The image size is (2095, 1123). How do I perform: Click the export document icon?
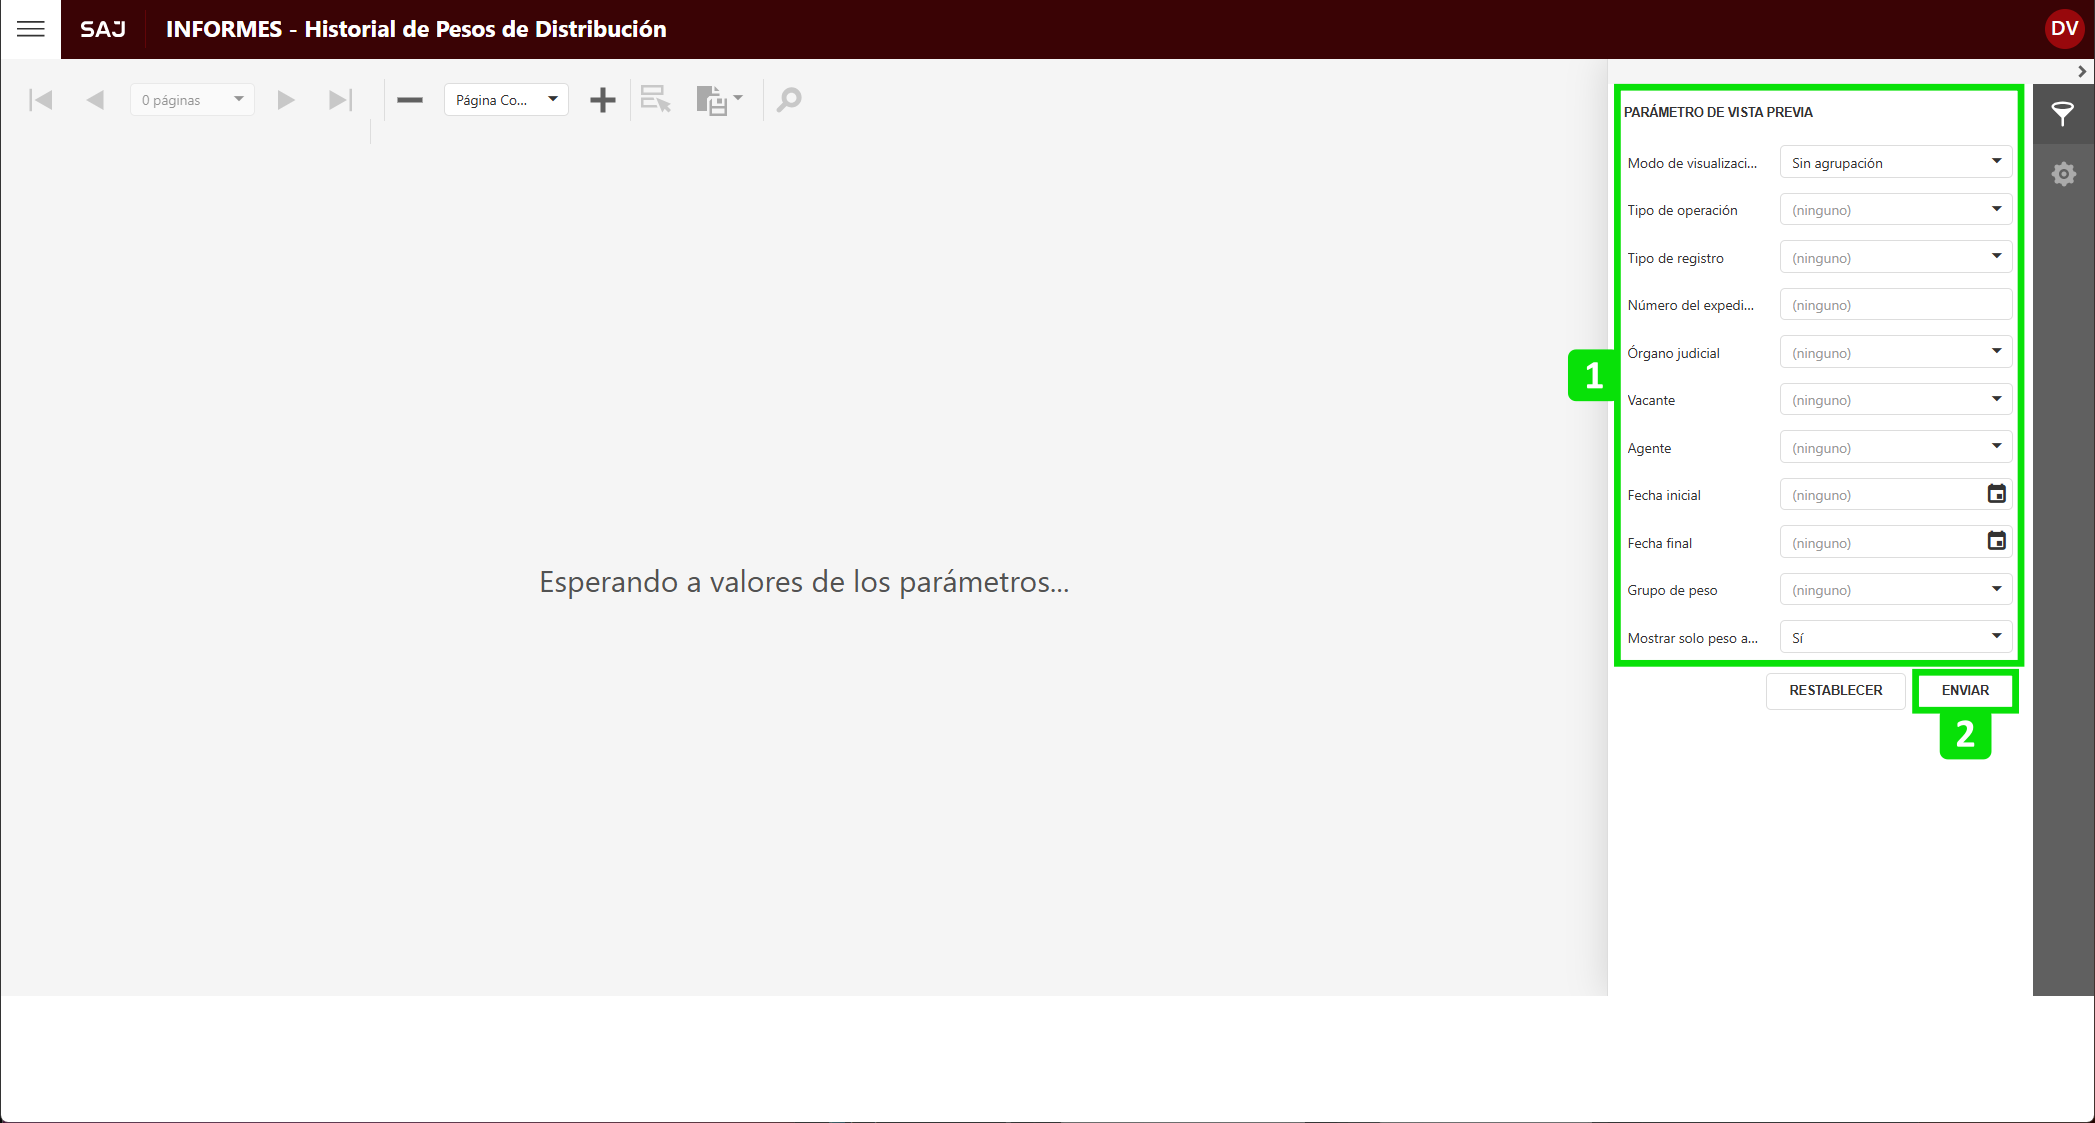coord(712,100)
